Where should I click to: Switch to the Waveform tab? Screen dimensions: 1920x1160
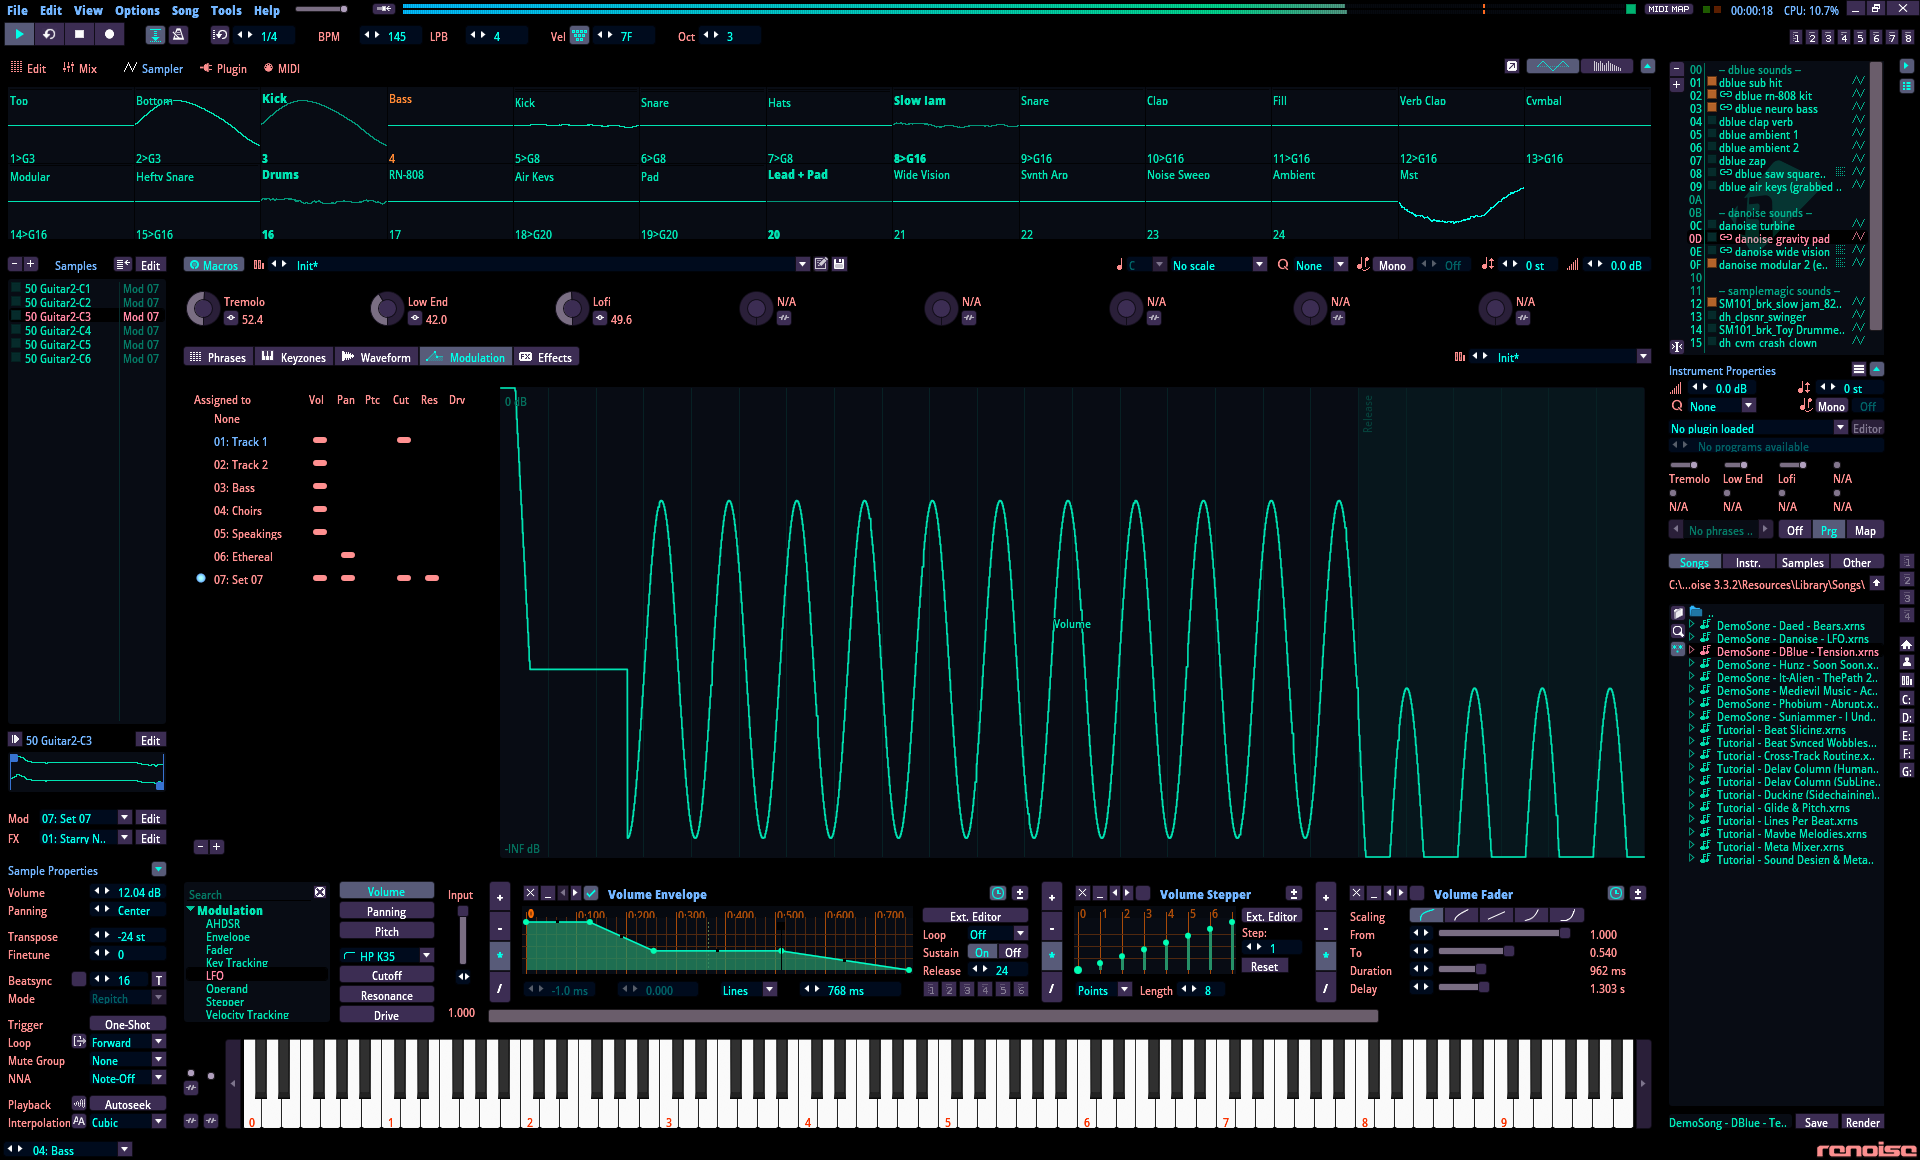click(376, 357)
